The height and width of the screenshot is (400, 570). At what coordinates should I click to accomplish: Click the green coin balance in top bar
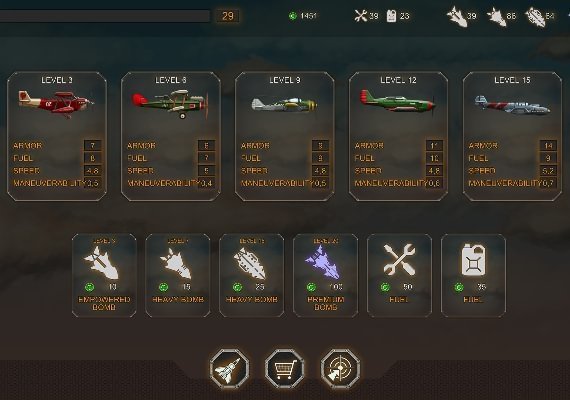click(303, 16)
